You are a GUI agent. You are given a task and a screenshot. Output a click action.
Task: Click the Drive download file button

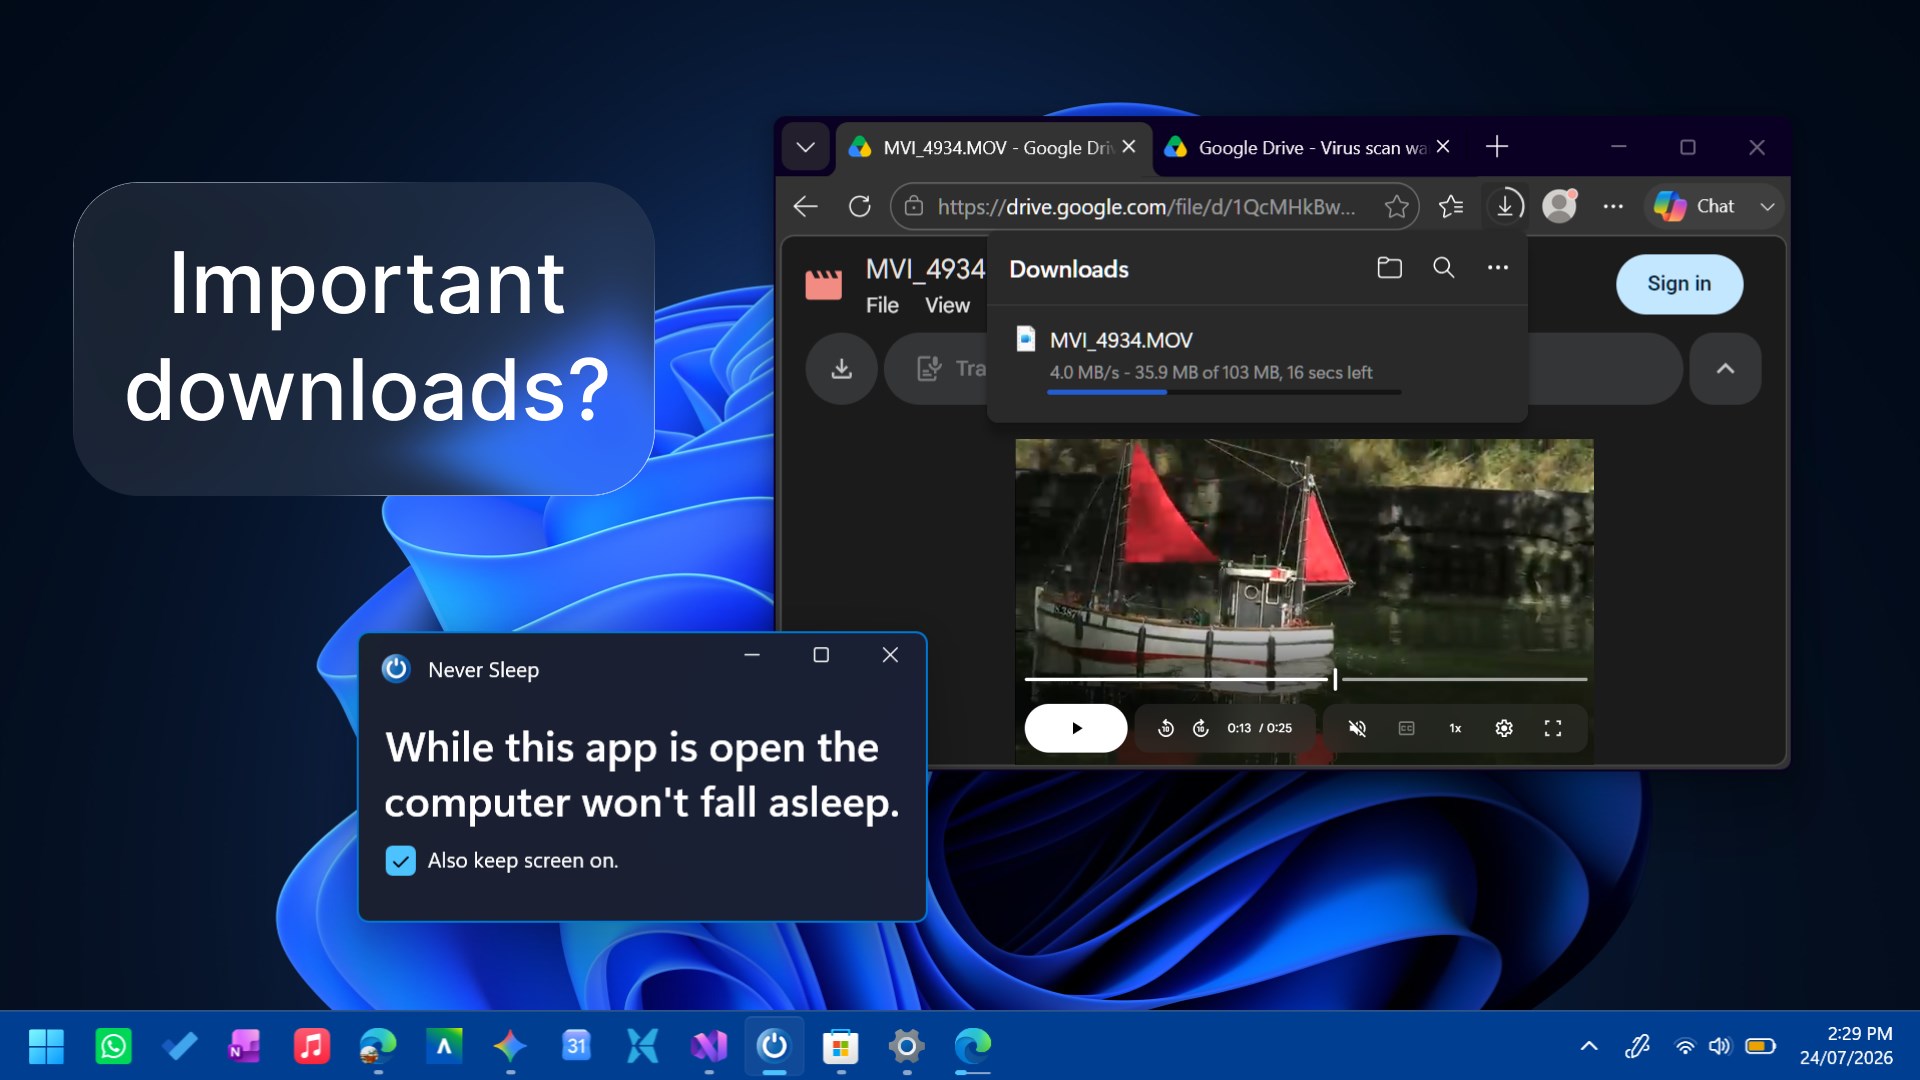[x=842, y=369]
